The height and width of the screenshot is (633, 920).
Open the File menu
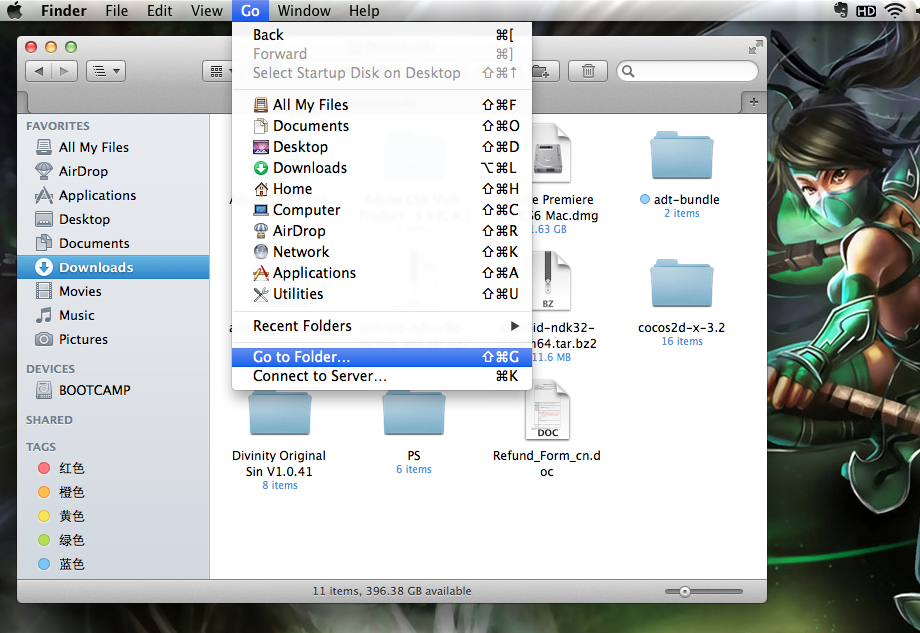point(116,11)
